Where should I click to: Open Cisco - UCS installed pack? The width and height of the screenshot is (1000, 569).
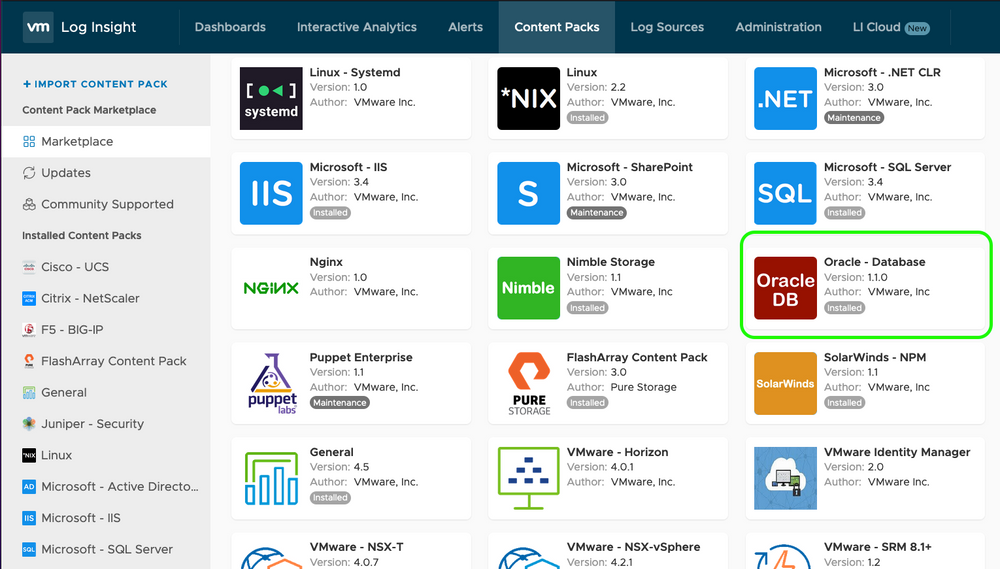pyautogui.click(x=75, y=267)
